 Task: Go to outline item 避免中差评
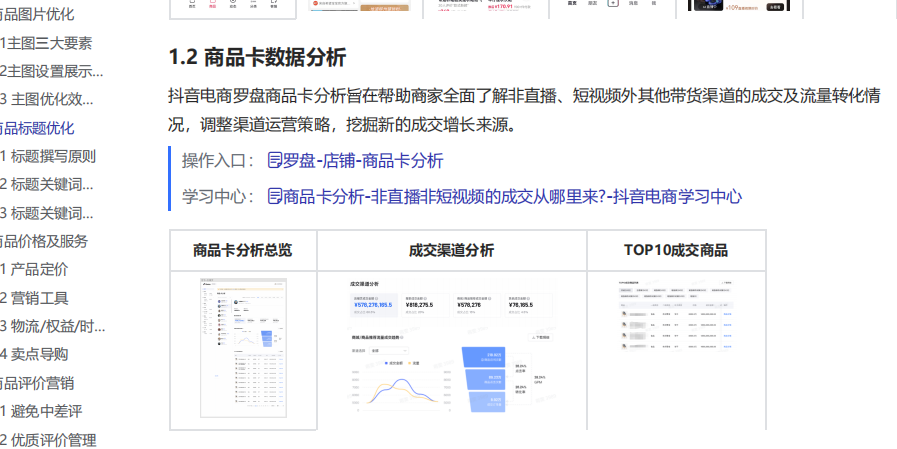pyautogui.click(x=41, y=411)
